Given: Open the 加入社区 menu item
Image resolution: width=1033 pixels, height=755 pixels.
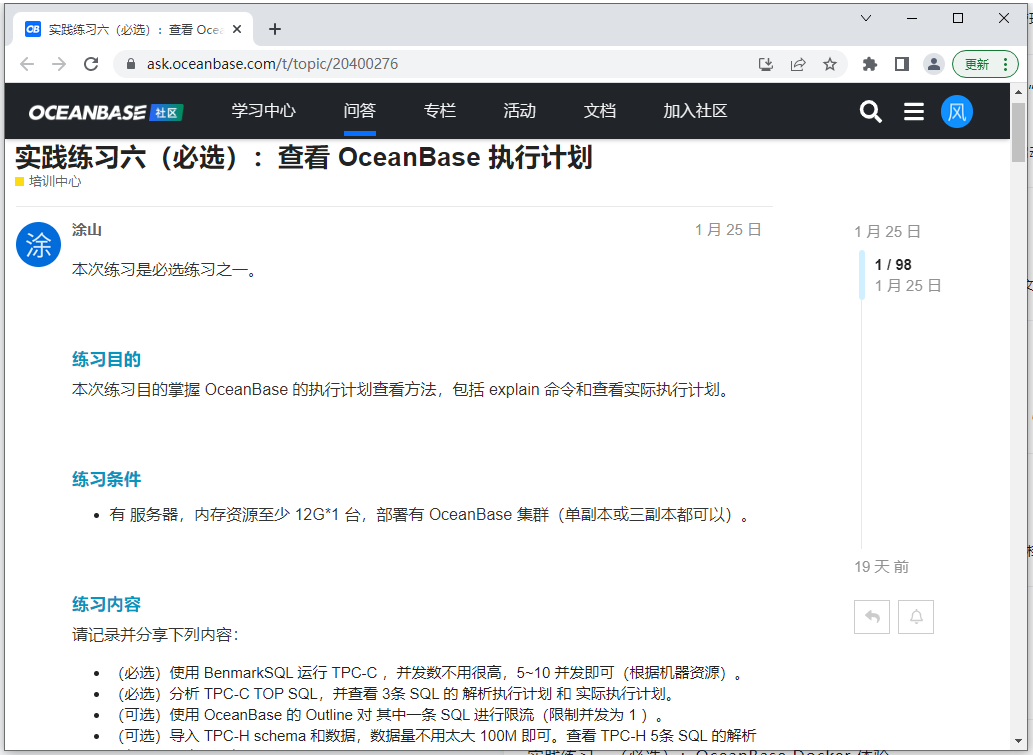Looking at the screenshot, I should 695,111.
